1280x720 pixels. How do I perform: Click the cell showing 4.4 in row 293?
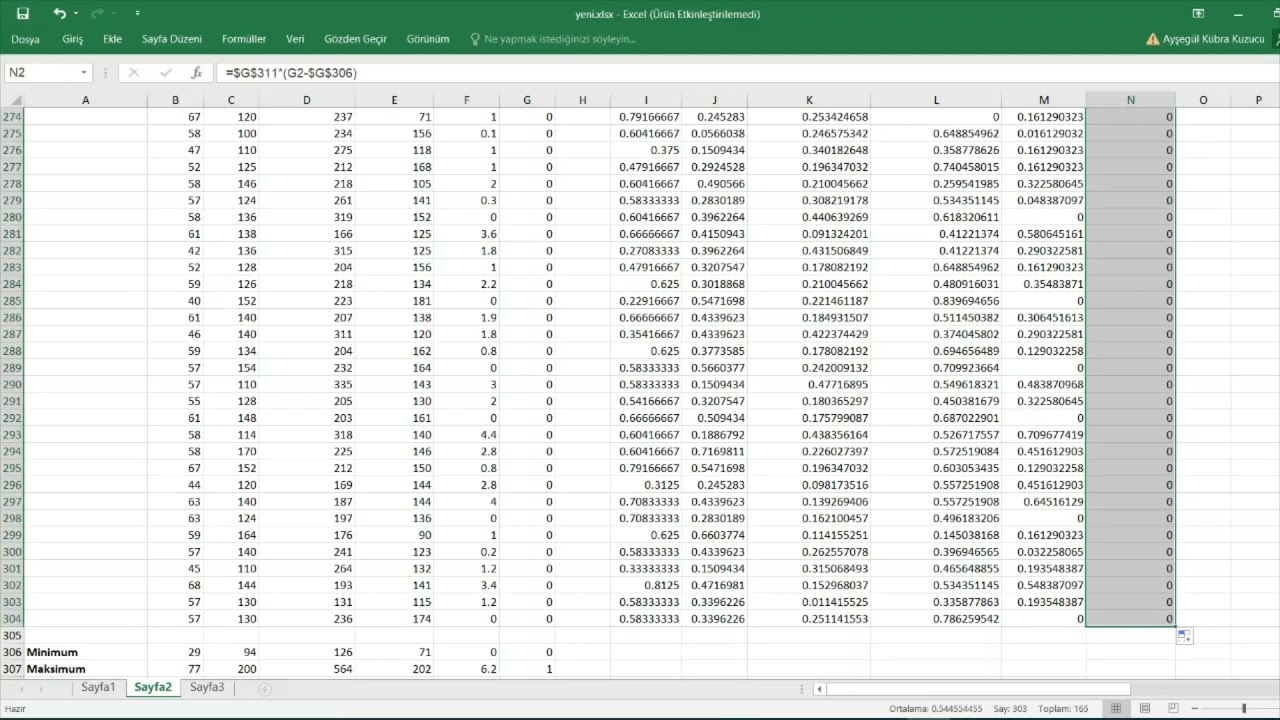(466, 435)
